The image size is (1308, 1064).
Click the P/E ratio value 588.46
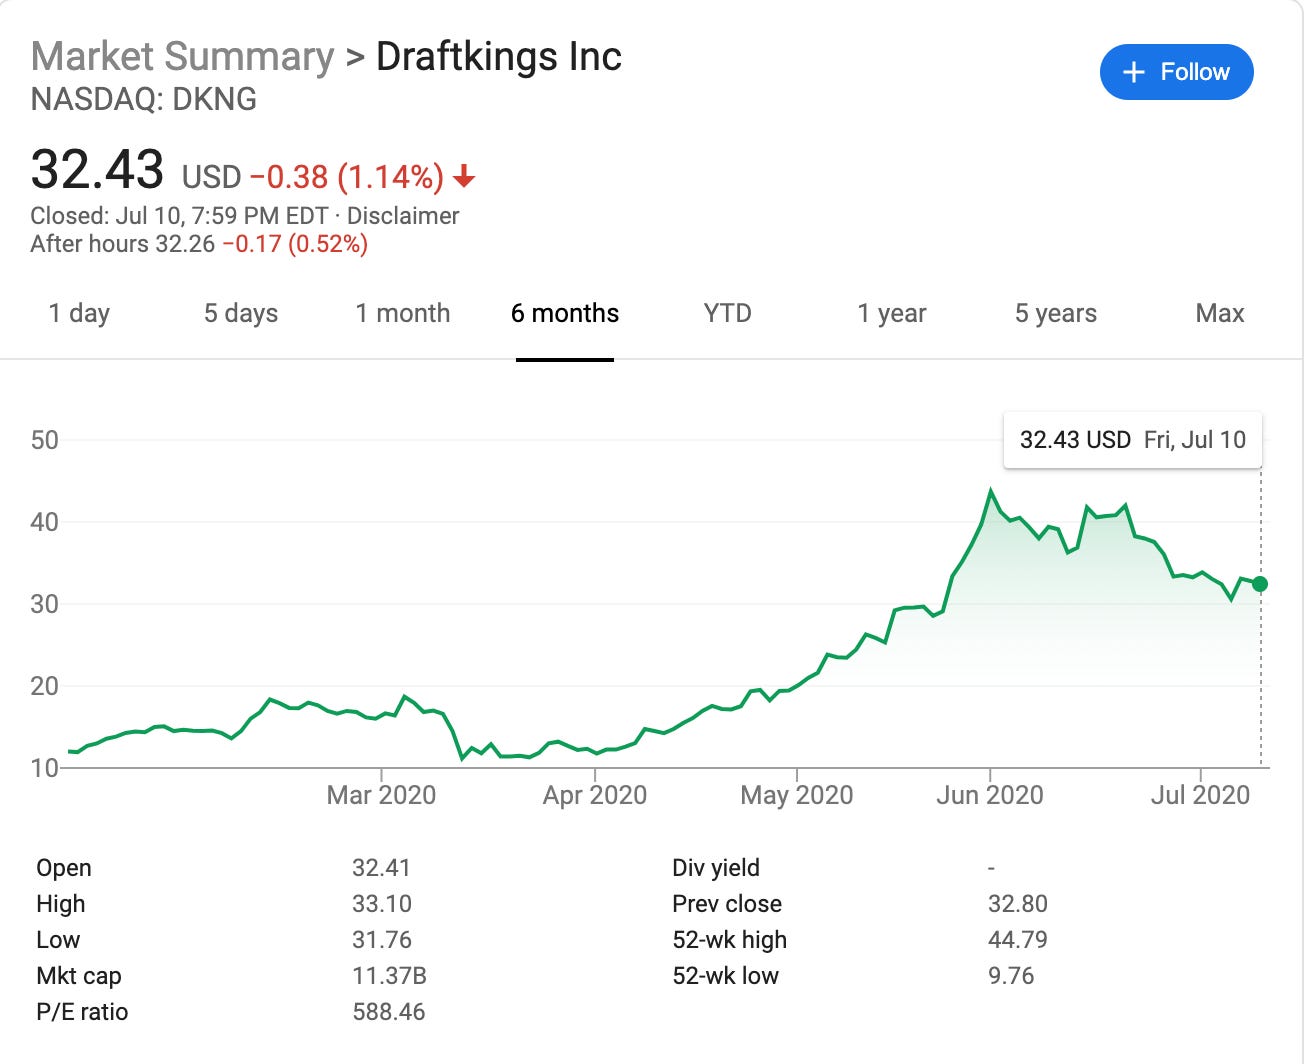pos(389,1012)
